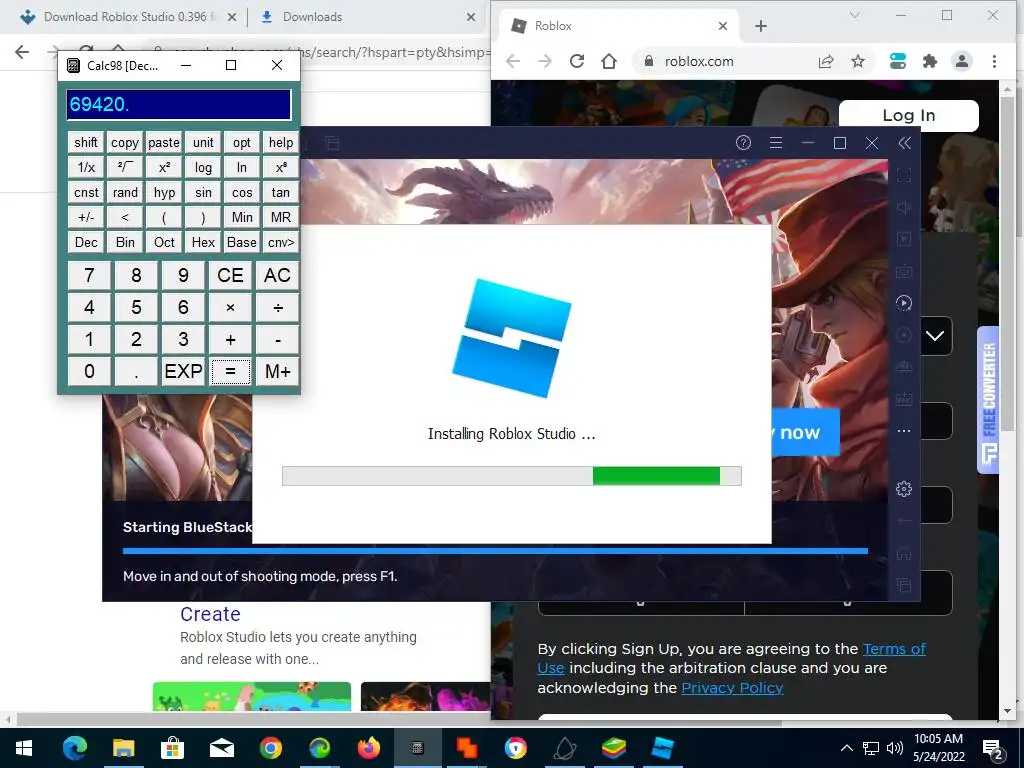This screenshot has width=1024, height=768.
Task: Switch to the Downloads tab
Action: pyautogui.click(x=367, y=17)
